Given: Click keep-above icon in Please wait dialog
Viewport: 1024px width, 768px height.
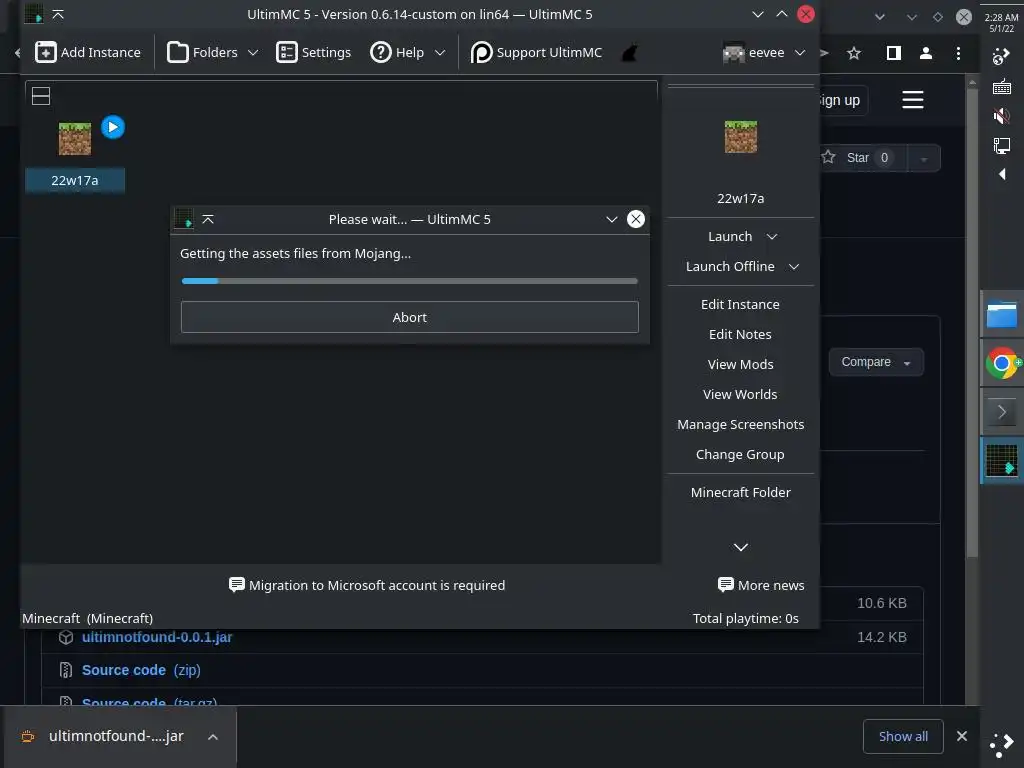Looking at the screenshot, I should click(208, 219).
